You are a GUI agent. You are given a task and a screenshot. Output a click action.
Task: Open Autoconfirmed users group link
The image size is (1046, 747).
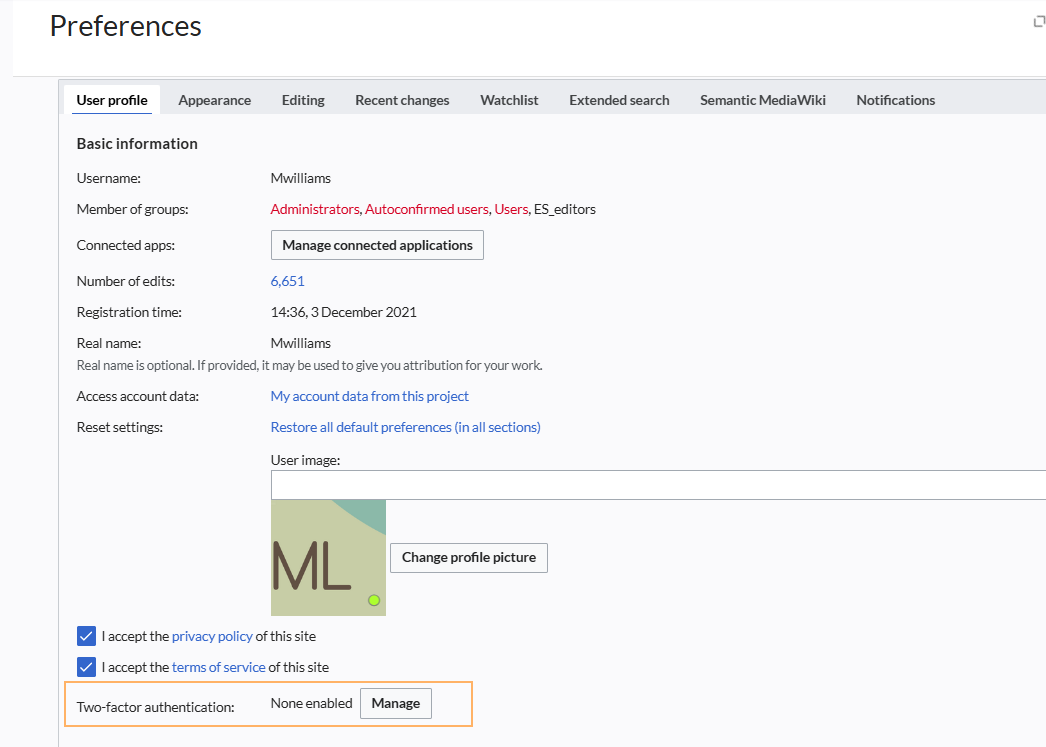(x=426, y=209)
